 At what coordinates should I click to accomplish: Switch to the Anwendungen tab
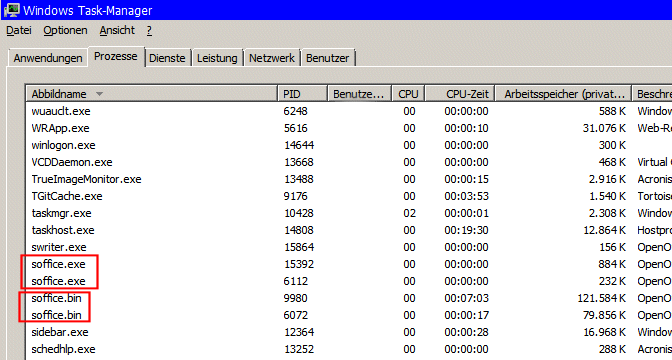(x=48, y=58)
